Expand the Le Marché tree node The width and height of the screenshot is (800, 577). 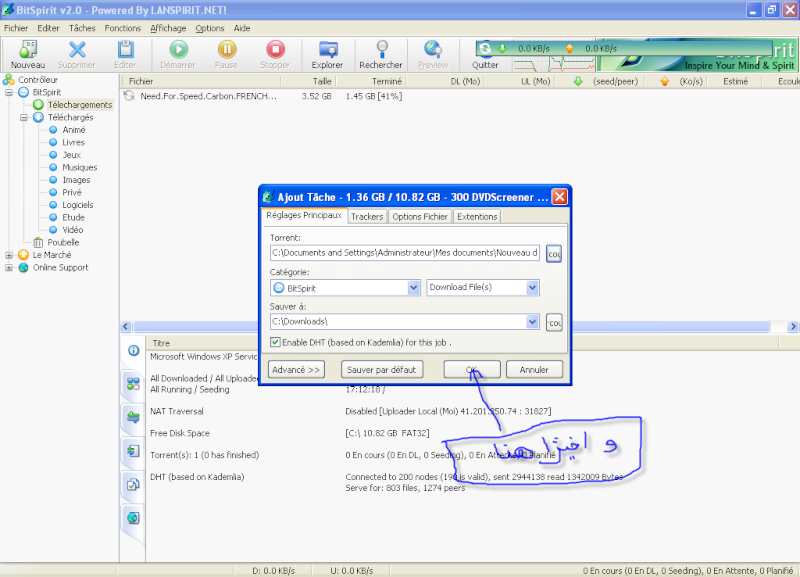coord(9,255)
